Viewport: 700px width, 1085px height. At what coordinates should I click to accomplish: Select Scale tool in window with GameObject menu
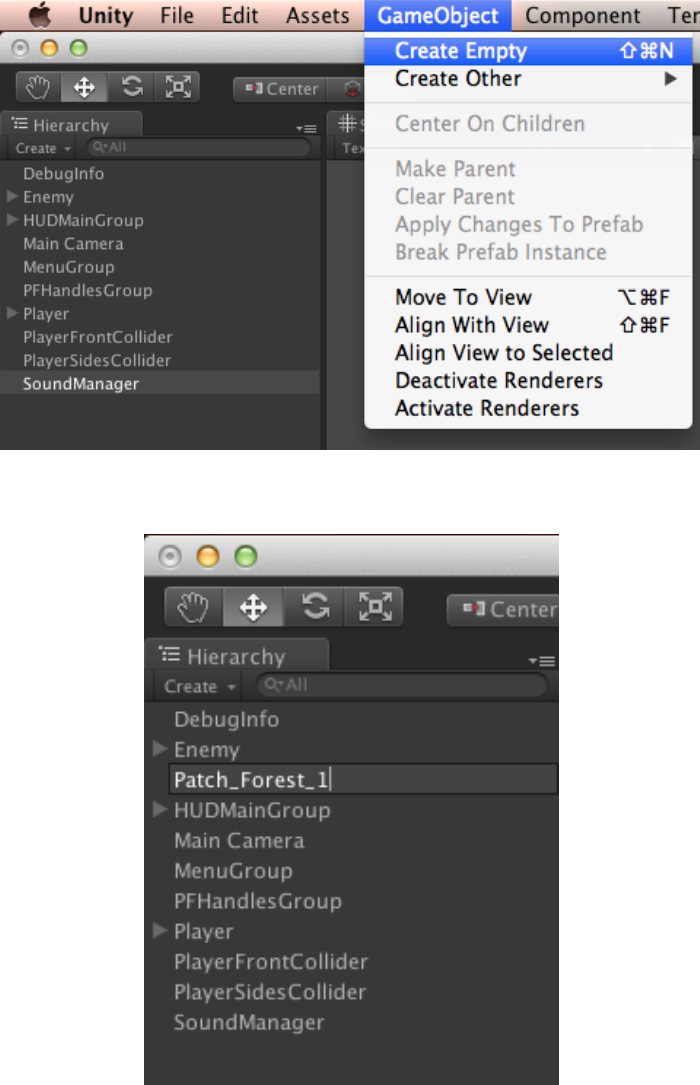pyautogui.click(x=178, y=87)
